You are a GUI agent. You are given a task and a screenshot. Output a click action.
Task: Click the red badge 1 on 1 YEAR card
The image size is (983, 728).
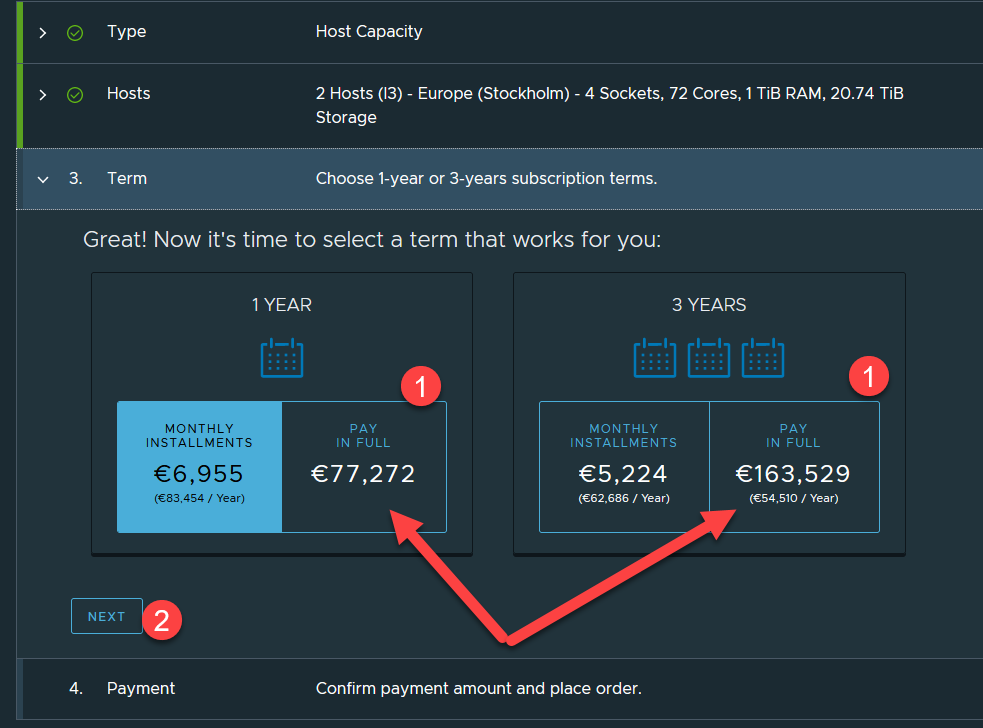click(x=421, y=387)
